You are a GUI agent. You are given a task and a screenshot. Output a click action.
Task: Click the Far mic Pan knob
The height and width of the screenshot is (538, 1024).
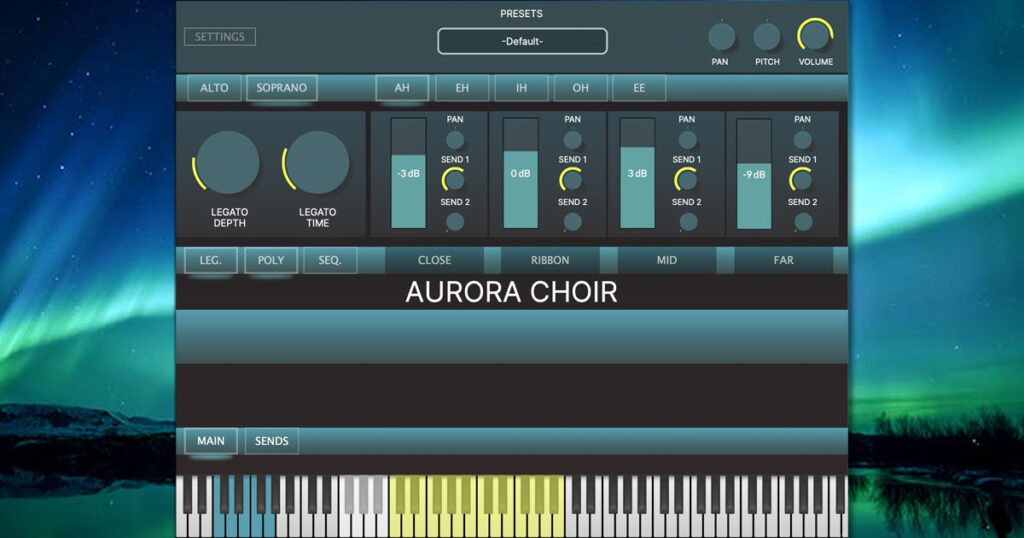coord(803,140)
